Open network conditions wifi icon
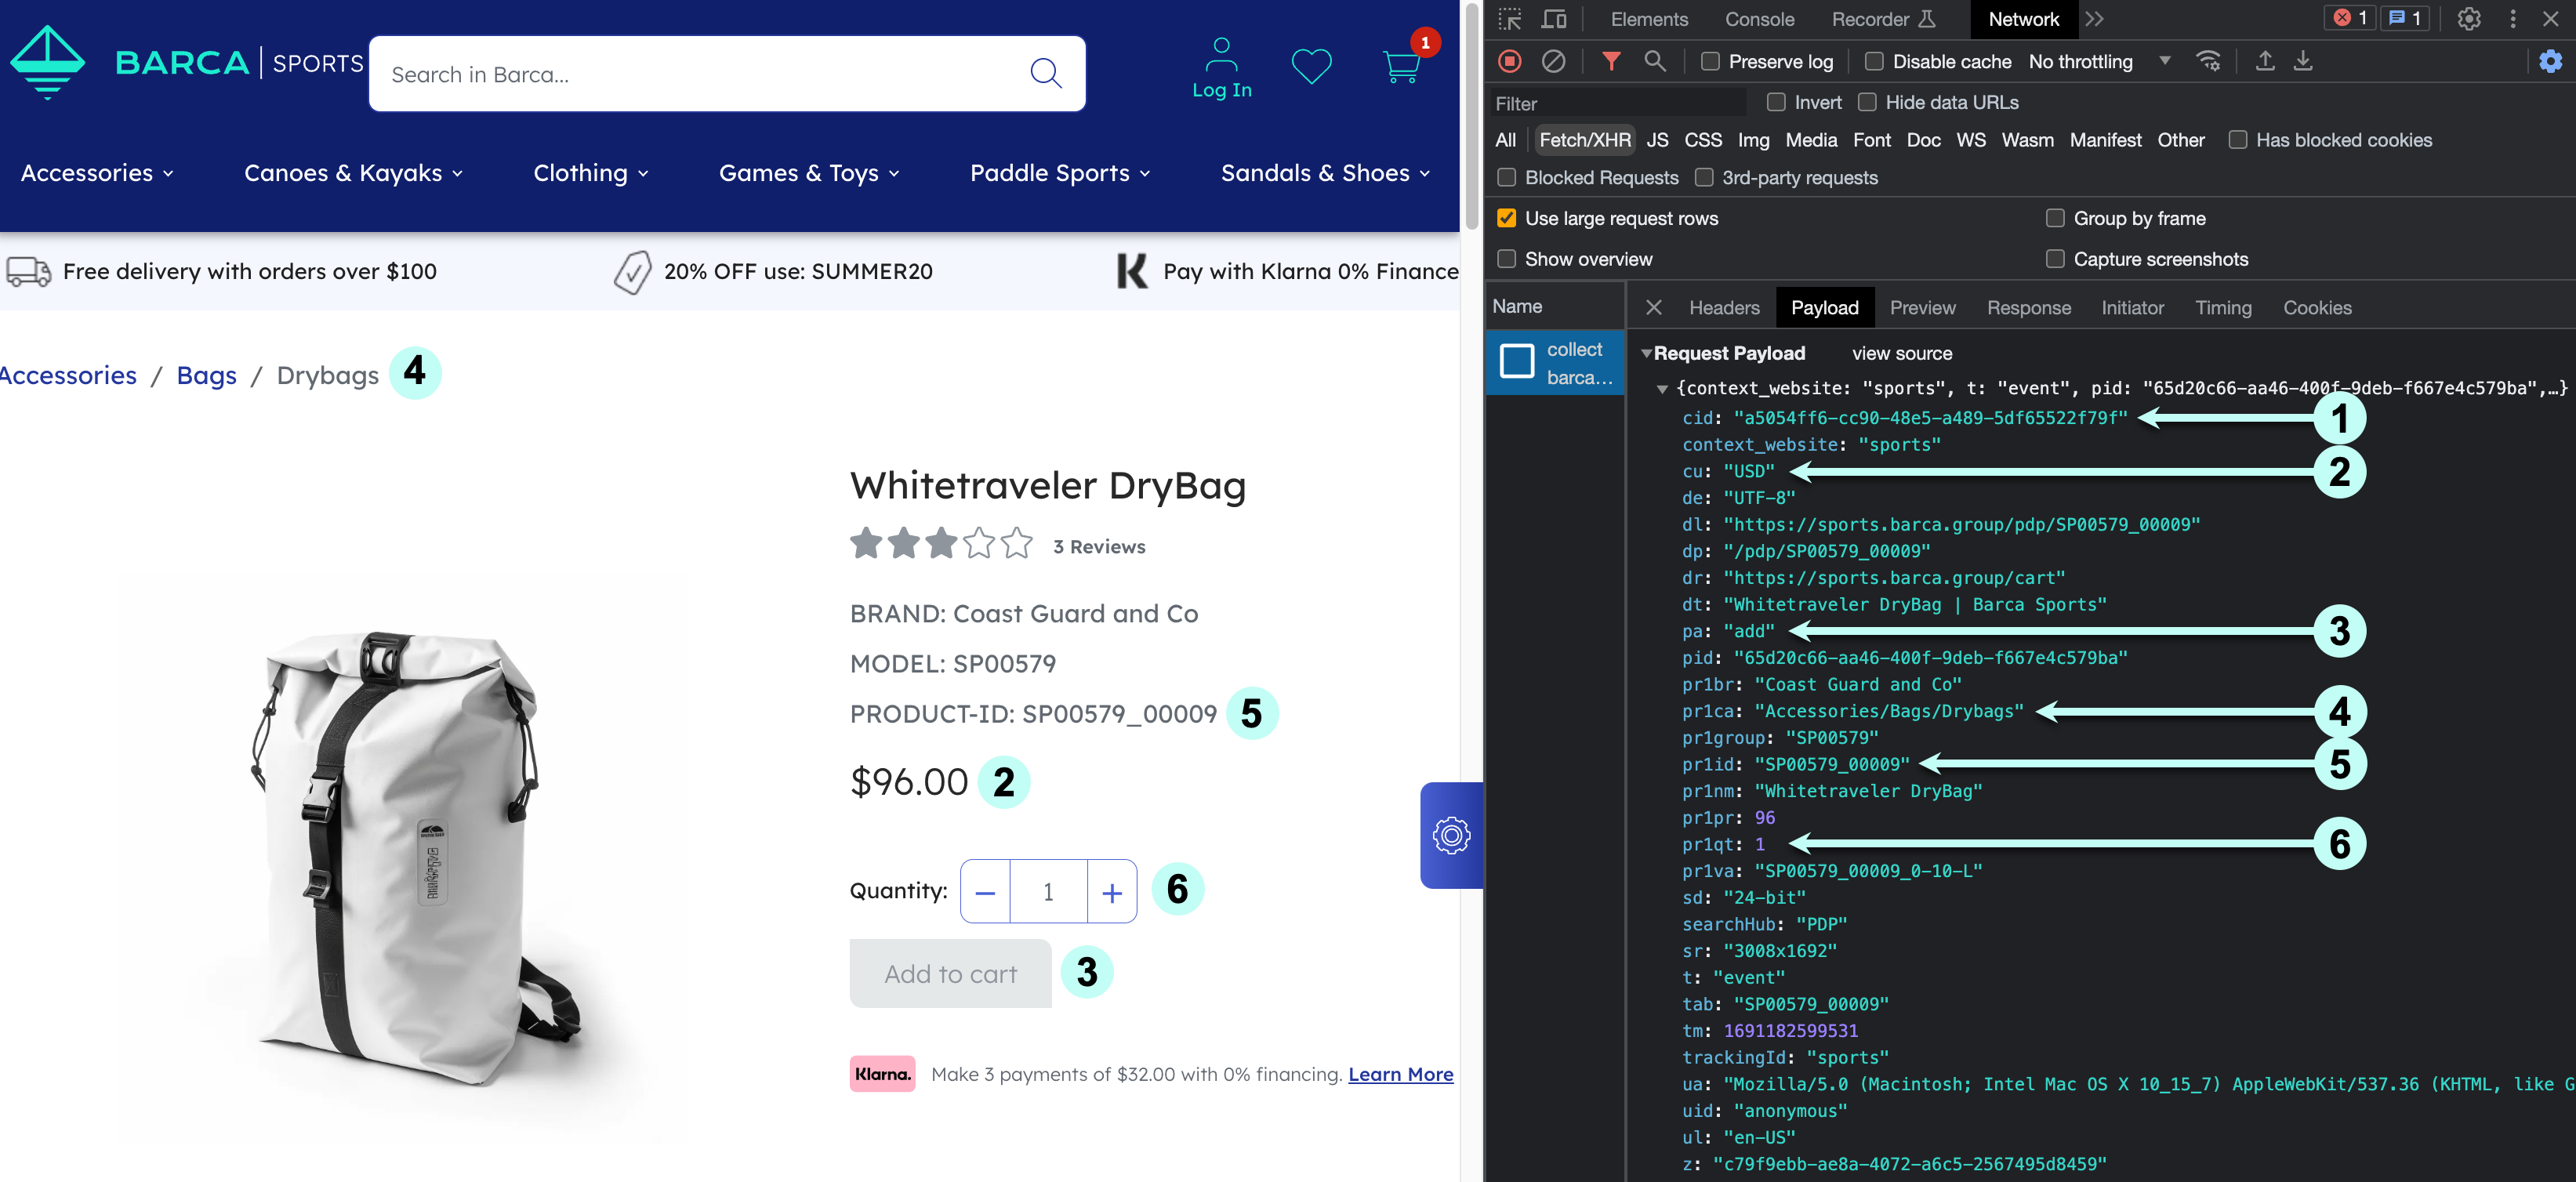2576x1182 pixels. [x=2208, y=61]
